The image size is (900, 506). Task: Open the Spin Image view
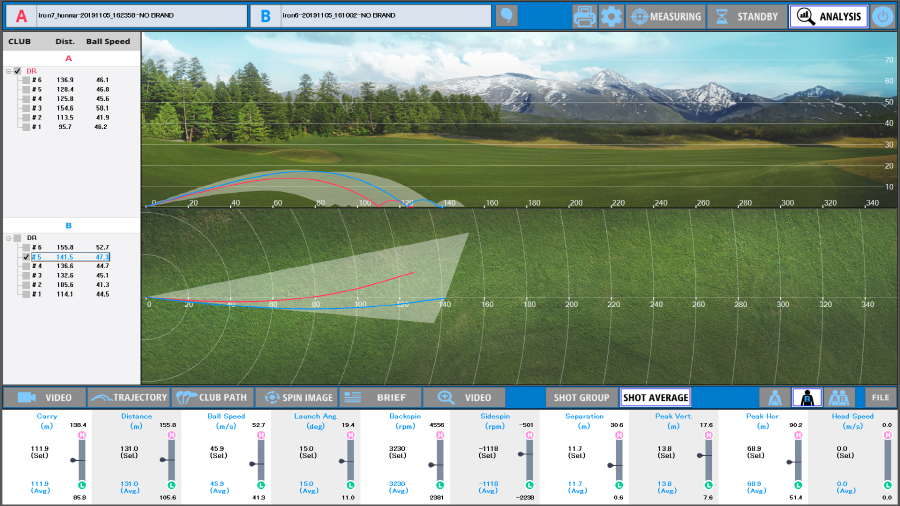295,397
